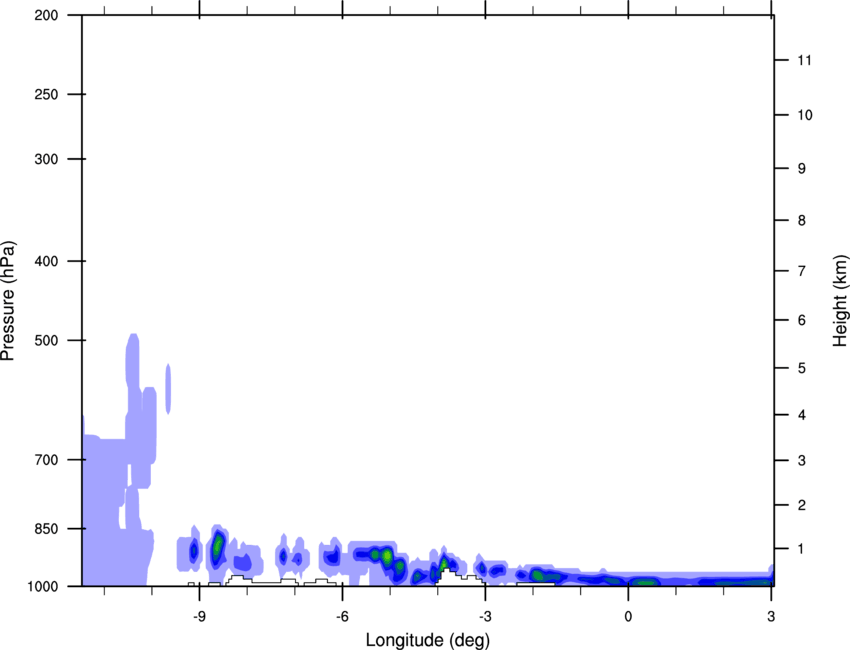Click the 6 km height label
850x650 pixels.
(x=802, y=320)
